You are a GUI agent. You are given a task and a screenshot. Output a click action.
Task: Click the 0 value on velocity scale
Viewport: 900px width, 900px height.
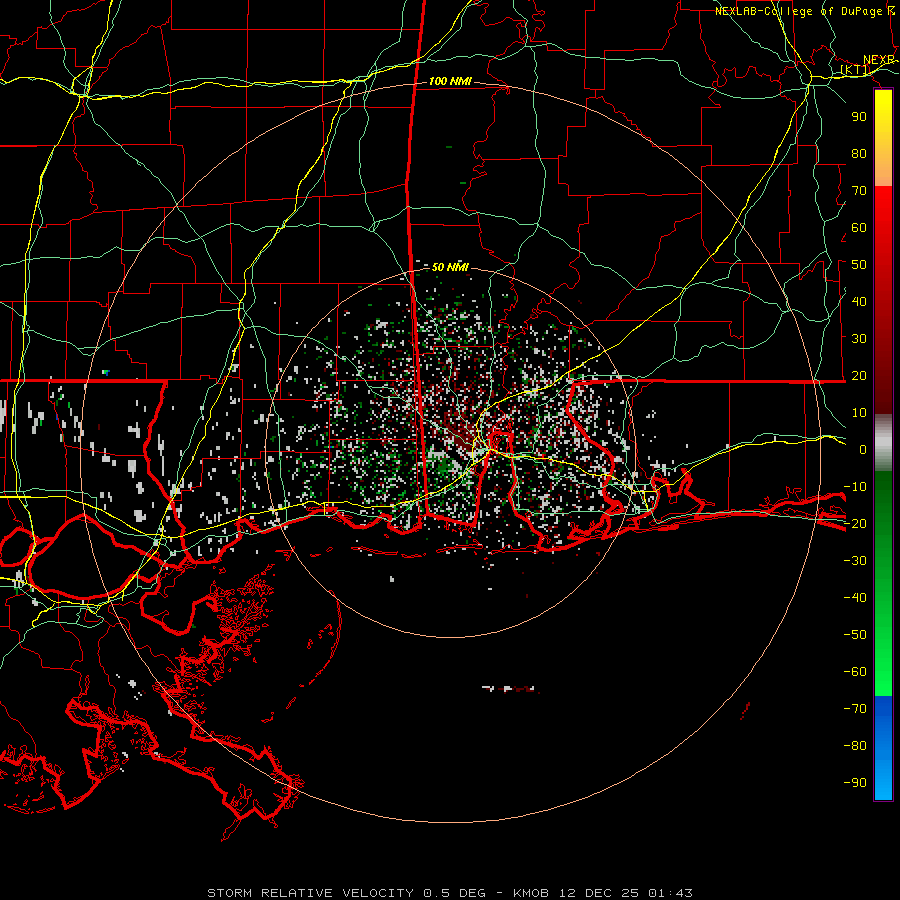click(x=863, y=449)
